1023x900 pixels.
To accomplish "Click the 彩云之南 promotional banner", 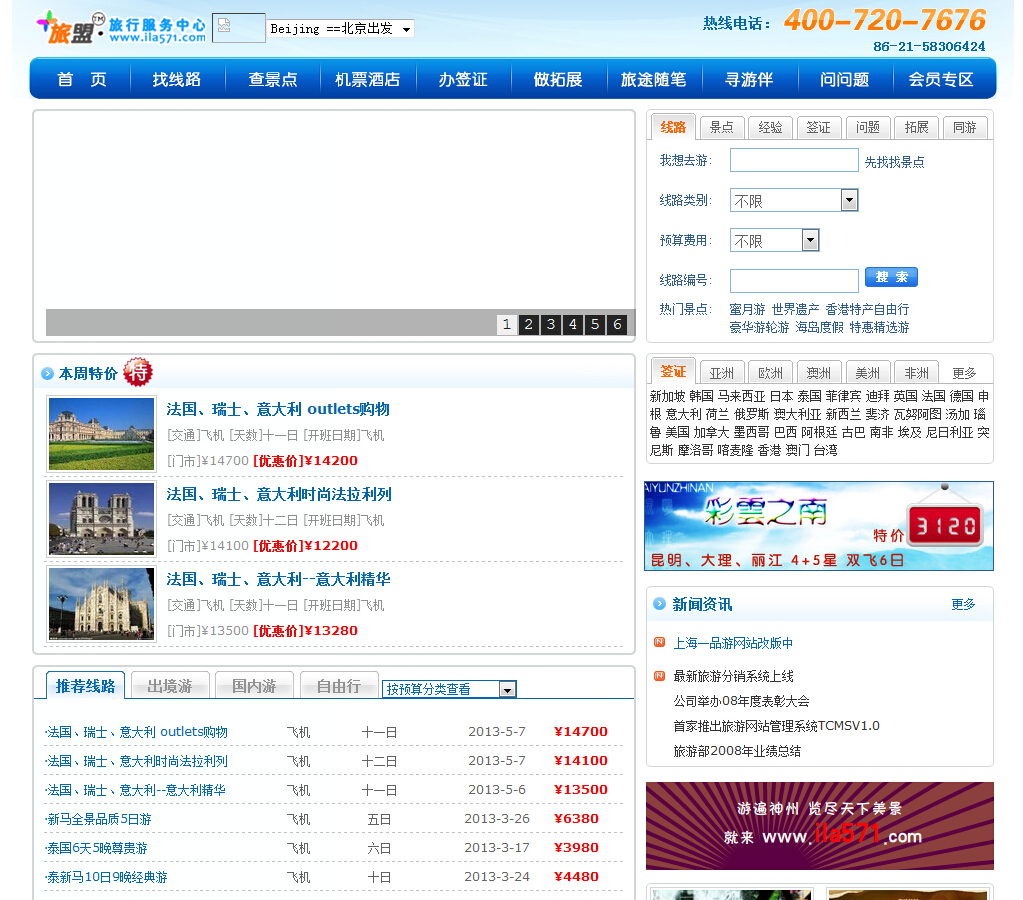I will pos(819,526).
